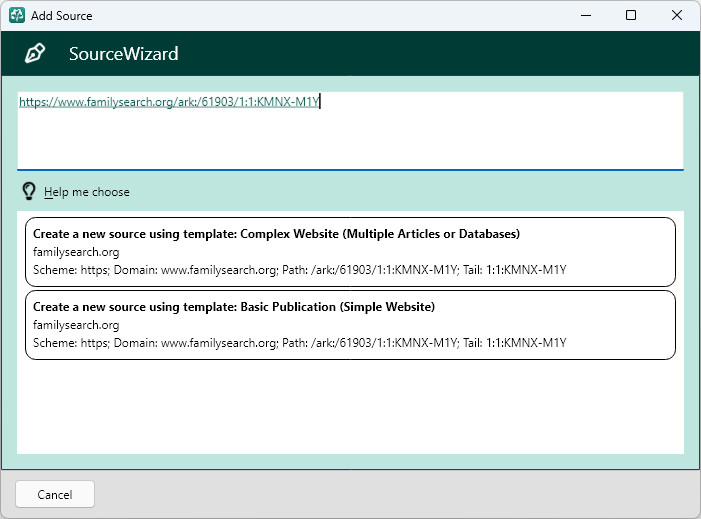Click familysearch.org under Complex Website option

(76, 252)
